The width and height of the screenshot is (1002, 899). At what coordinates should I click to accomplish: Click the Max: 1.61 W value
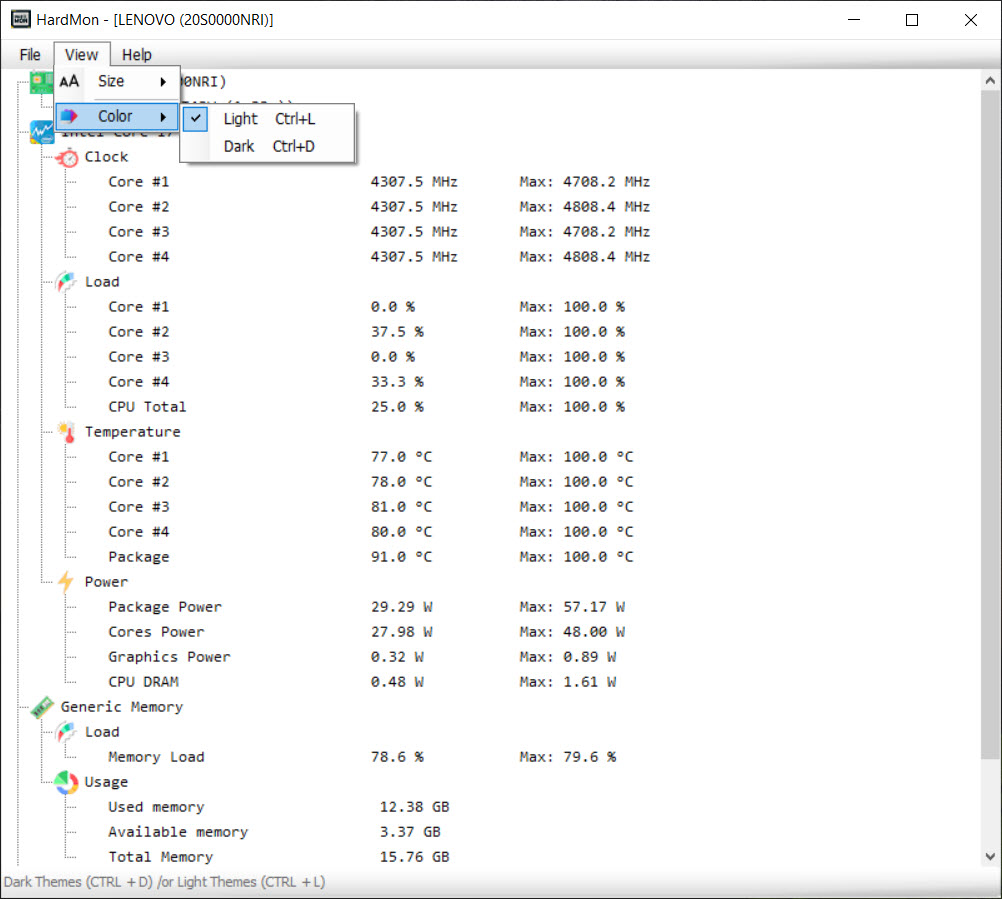point(568,682)
